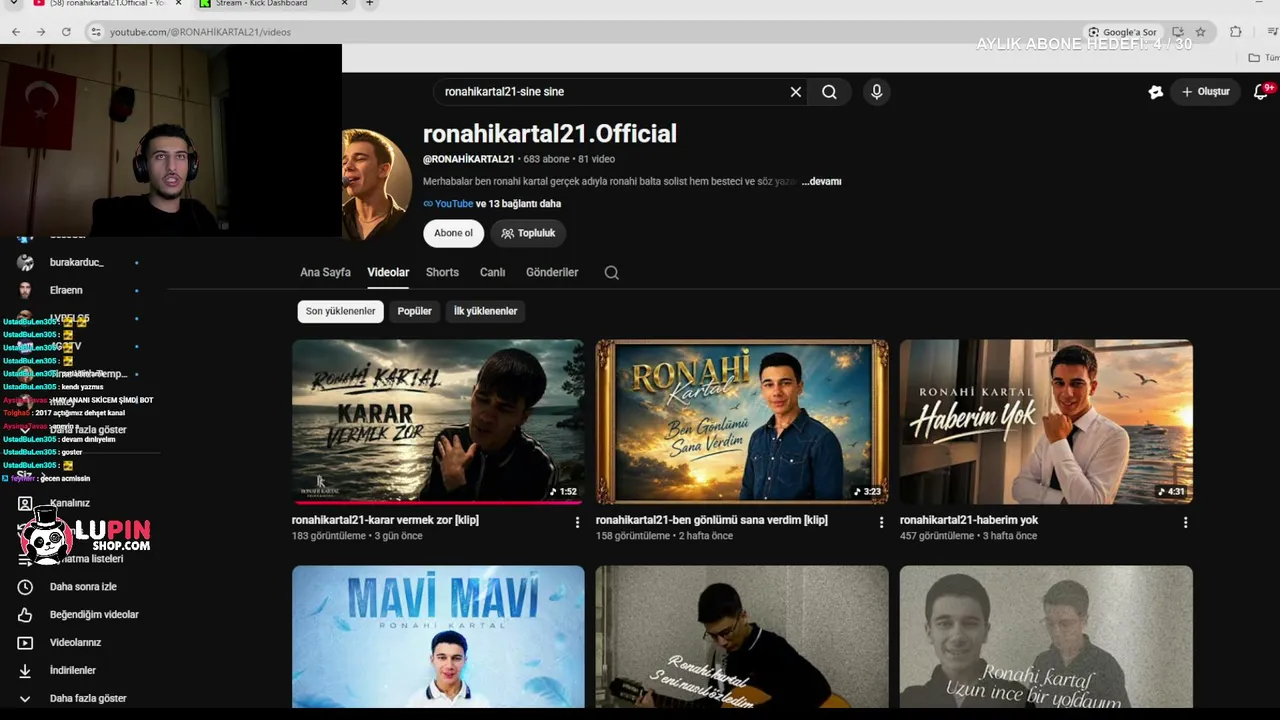
Task: Start voice search with the microphone icon
Action: tap(877, 92)
